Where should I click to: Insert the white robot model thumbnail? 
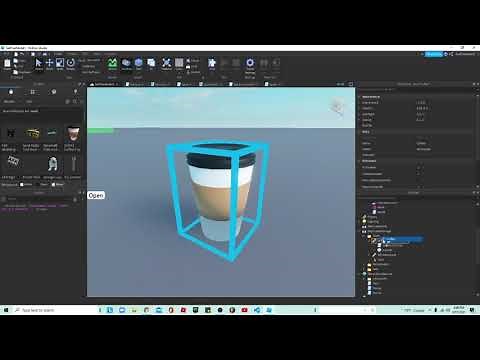pyautogui.click(x=53, y=164)
